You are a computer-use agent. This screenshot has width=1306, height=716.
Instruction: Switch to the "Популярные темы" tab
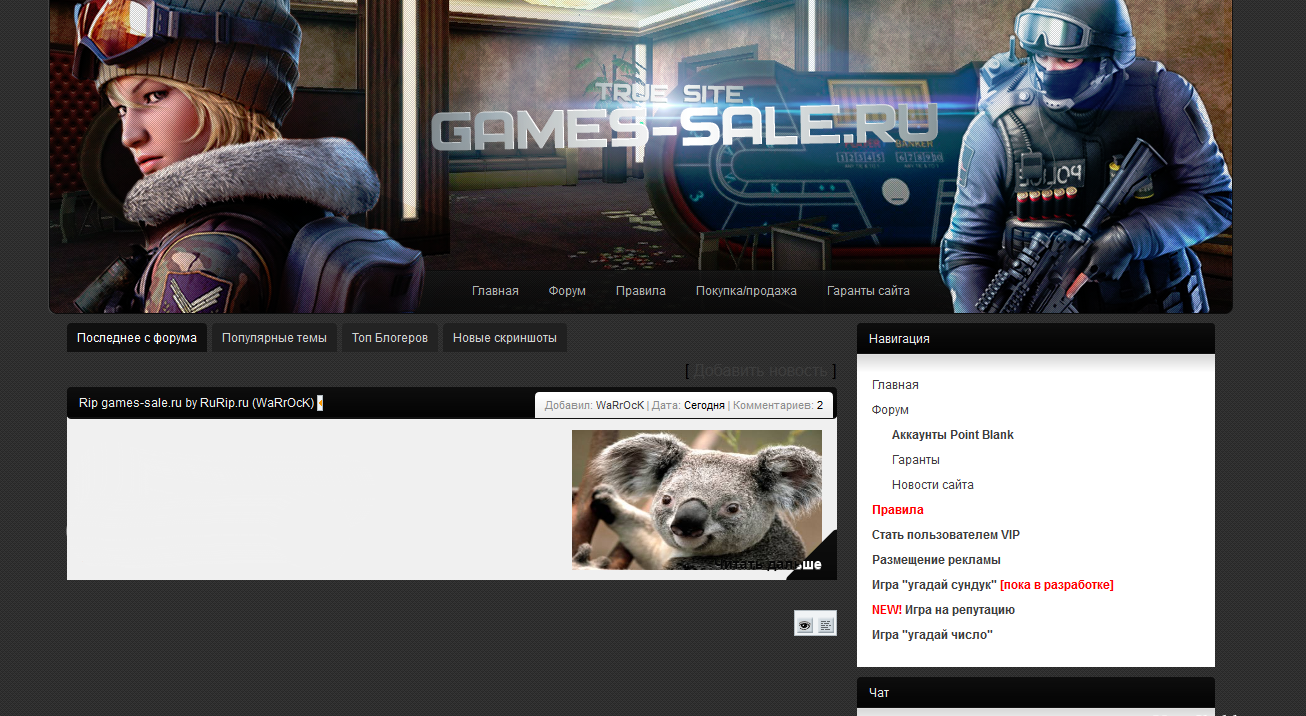coord(274,338)
